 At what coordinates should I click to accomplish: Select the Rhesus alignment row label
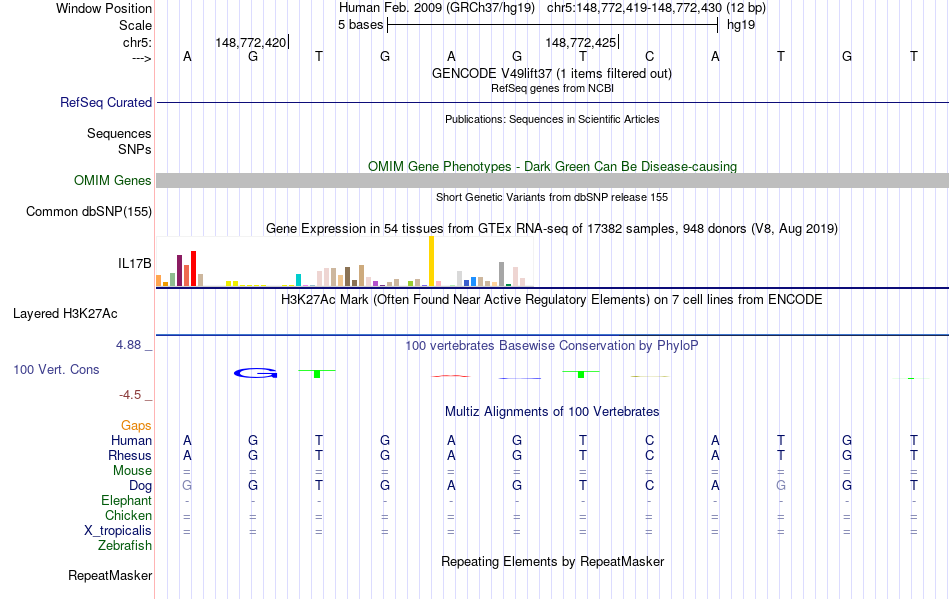click(130, 455)
